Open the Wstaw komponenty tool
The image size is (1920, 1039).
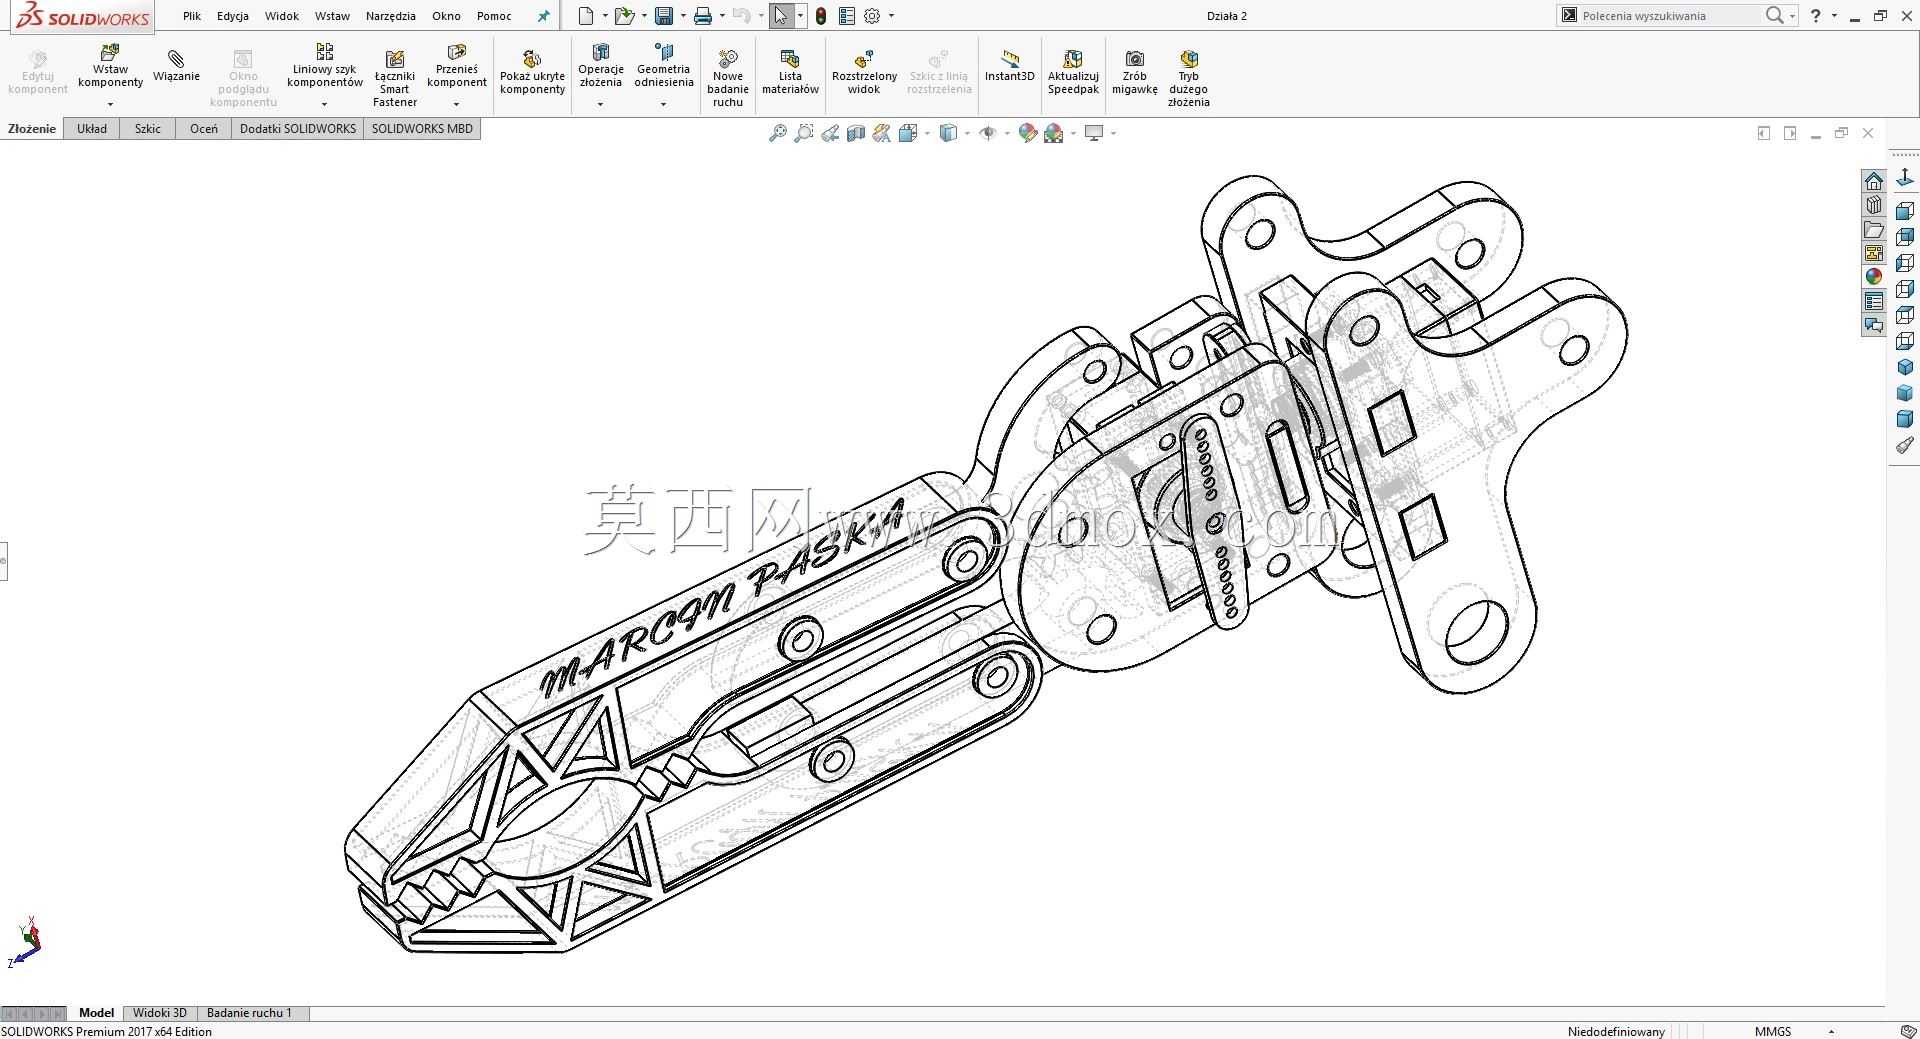tap(110, 66)
